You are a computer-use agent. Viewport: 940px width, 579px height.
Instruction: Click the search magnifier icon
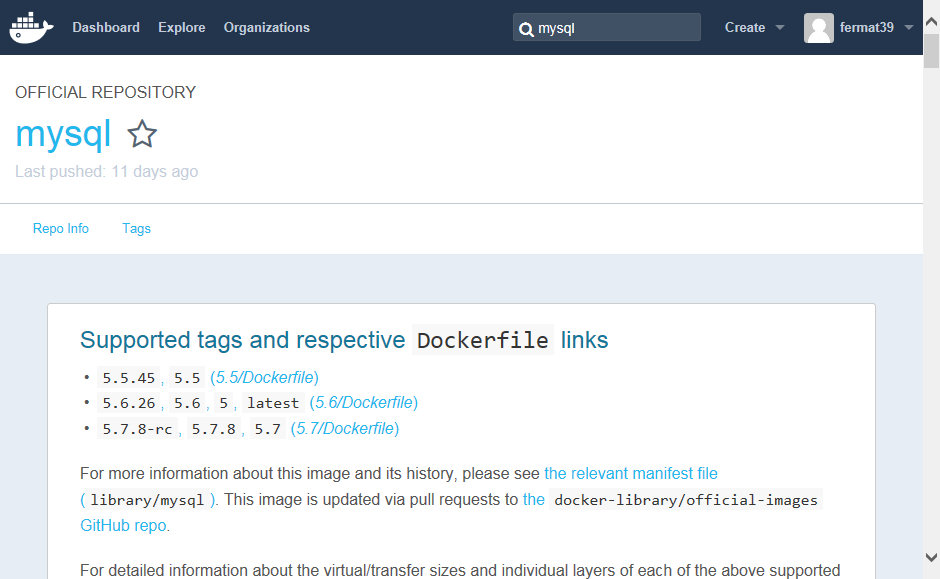(x=526, y=29)
